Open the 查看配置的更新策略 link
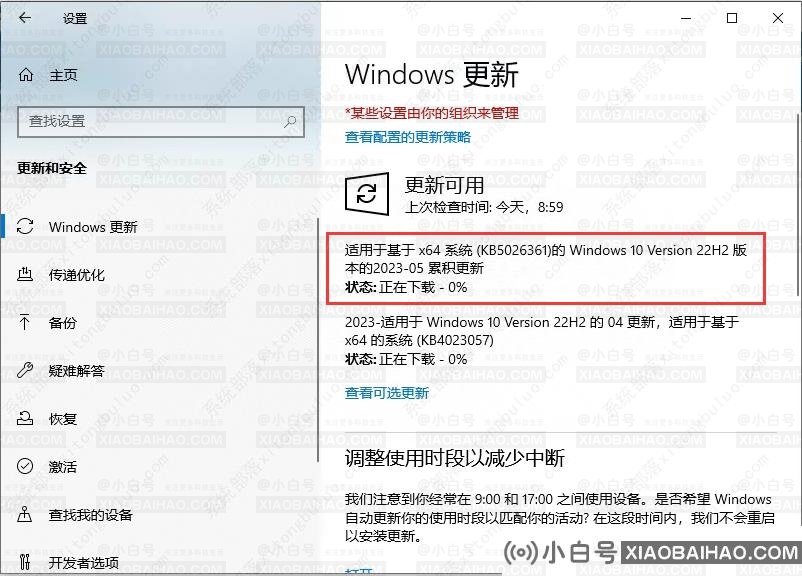This screenshot has height=576, width=802. point(408,137)
